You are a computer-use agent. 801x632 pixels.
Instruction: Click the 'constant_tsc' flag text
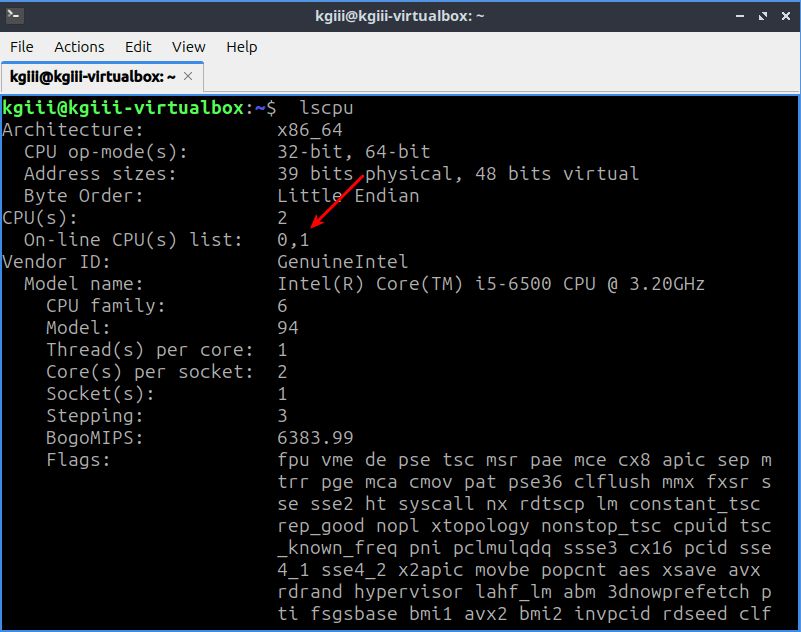click(694, 504)
